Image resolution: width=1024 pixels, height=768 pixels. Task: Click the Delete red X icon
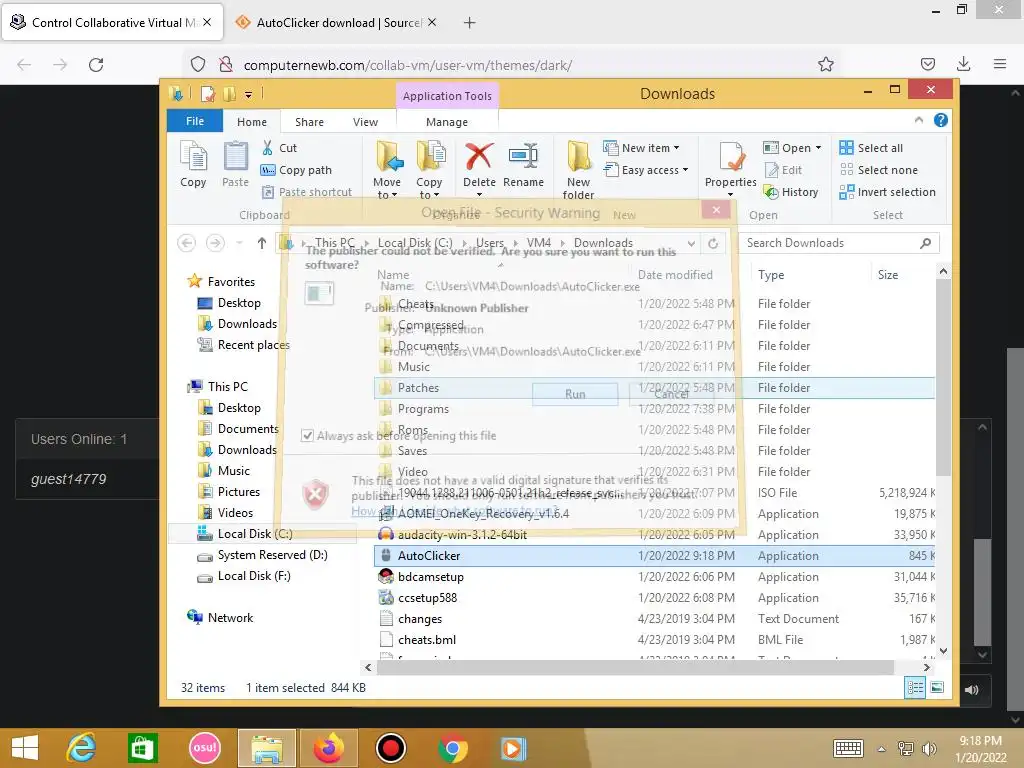[479, 157]
